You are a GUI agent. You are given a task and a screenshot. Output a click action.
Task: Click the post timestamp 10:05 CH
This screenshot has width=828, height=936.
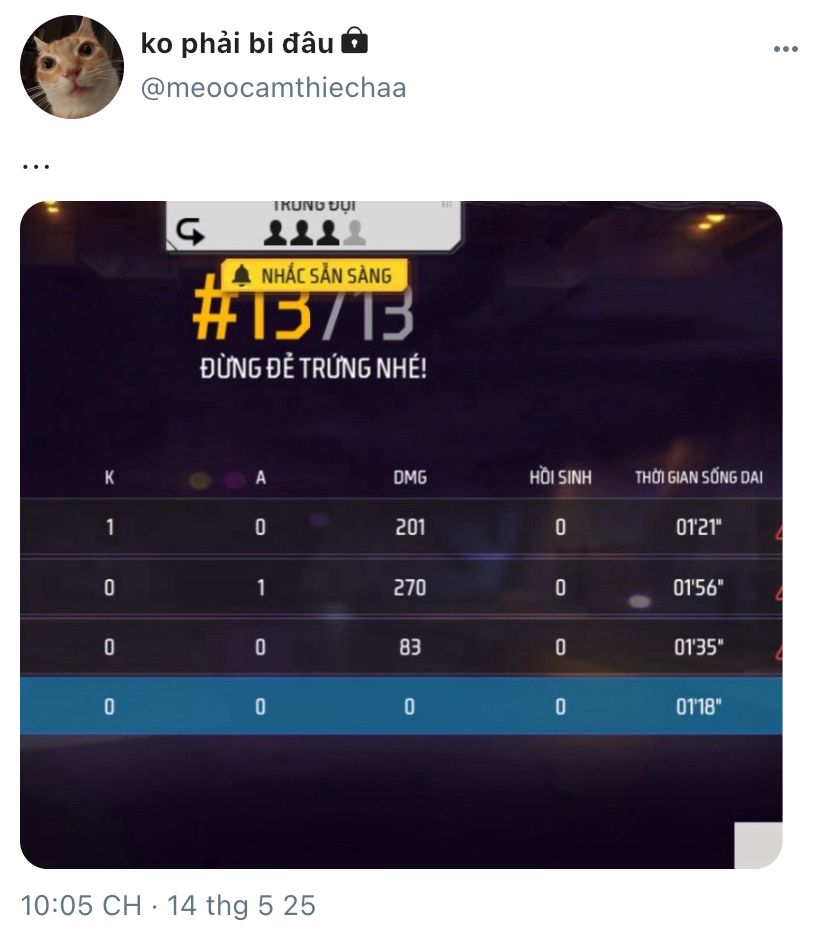pyautogui.click(x=81, y=906)
